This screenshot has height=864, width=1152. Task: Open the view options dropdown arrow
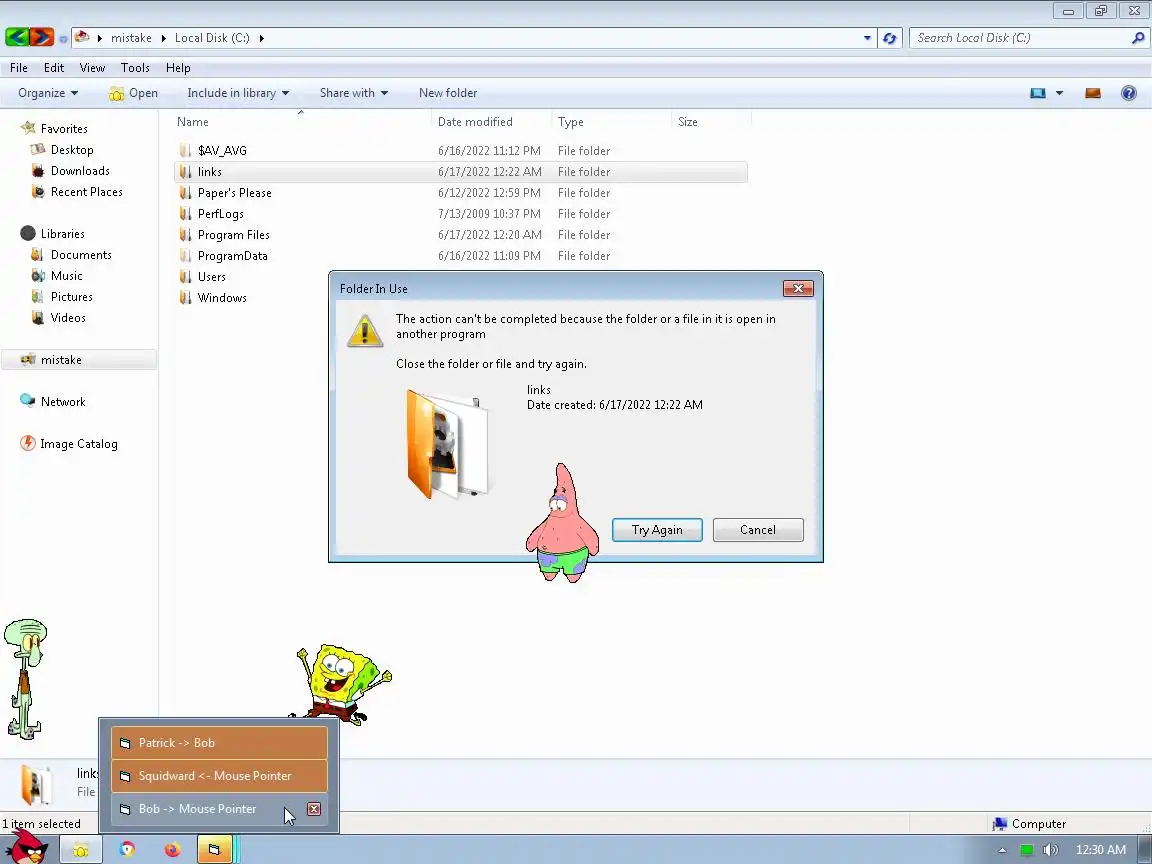1059,93
